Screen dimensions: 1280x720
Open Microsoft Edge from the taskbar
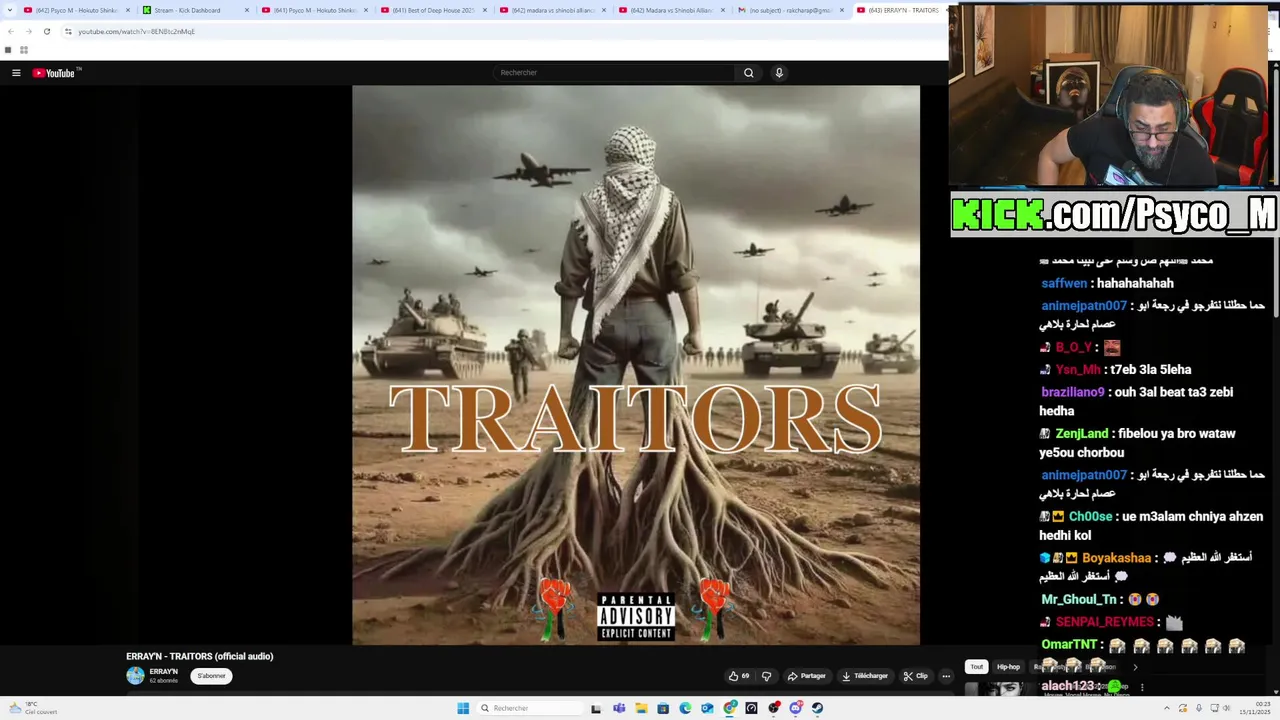[x=685, y=708]
